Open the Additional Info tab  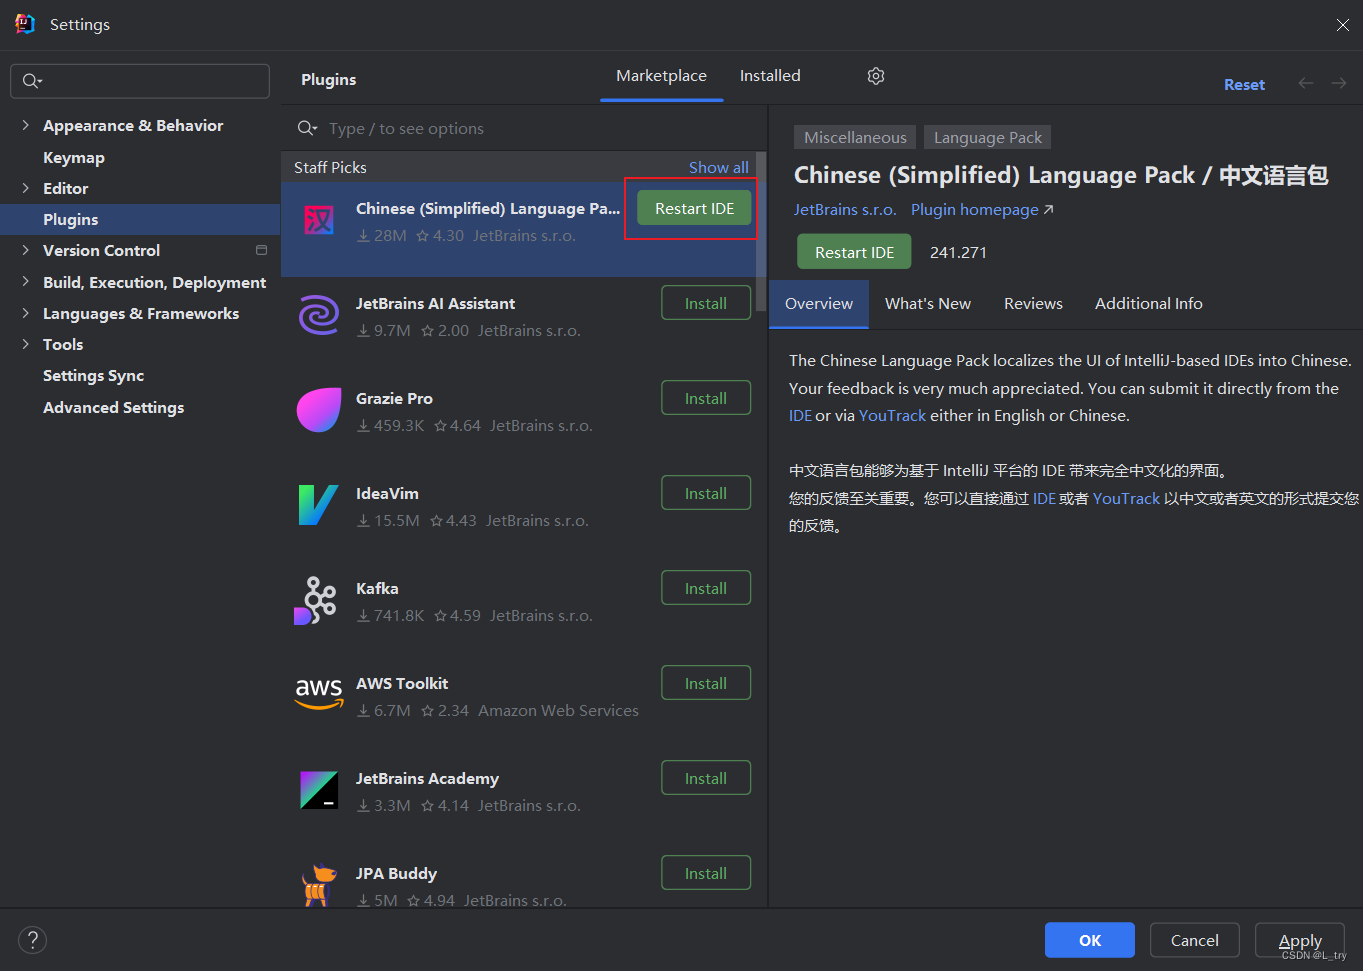click(x=1149, y=304)
